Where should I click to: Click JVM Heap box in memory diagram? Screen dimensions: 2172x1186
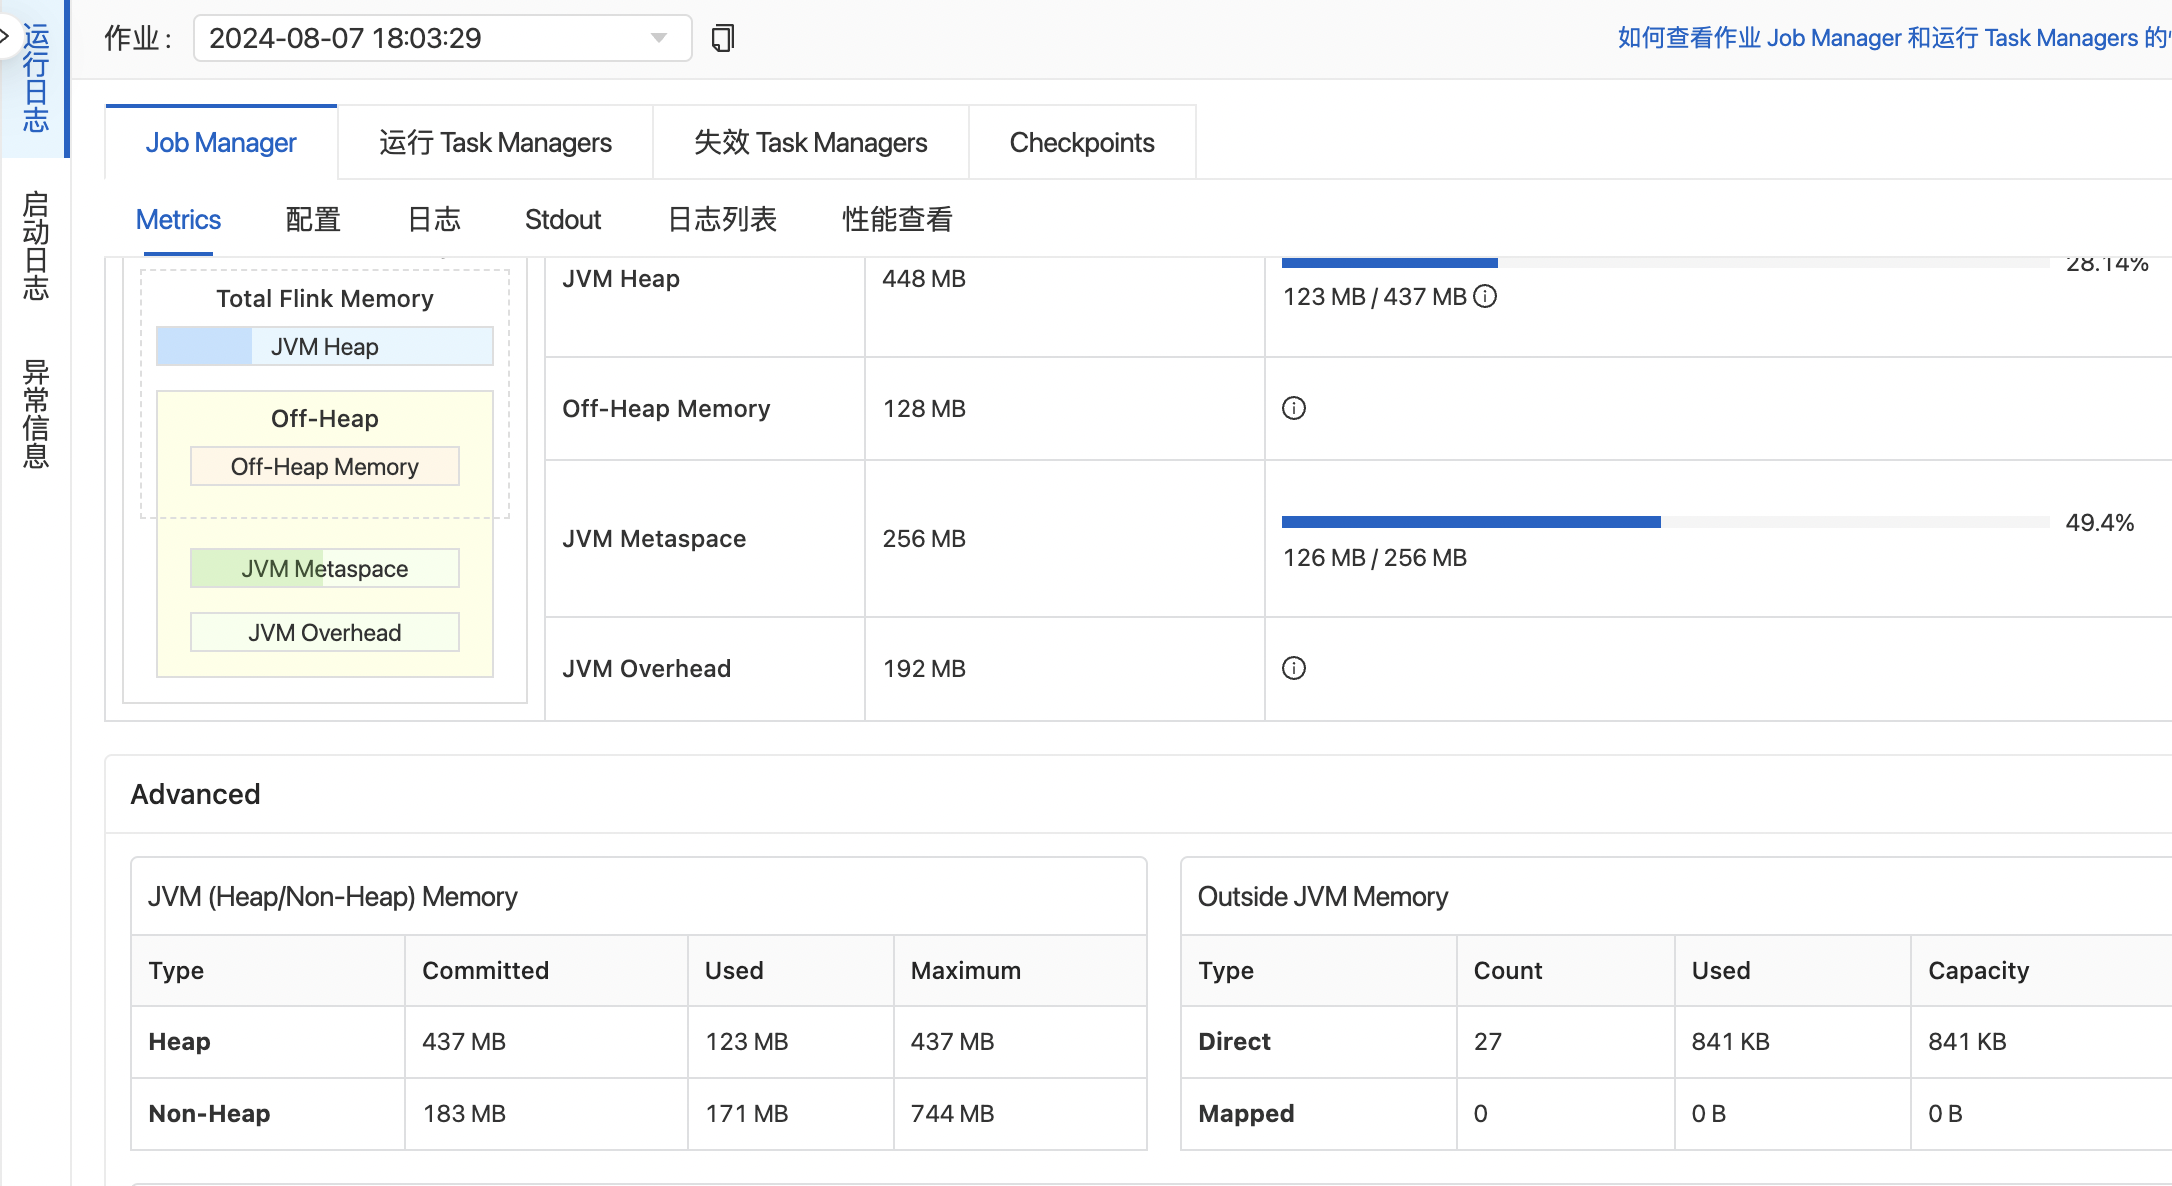tap(325, 346)
